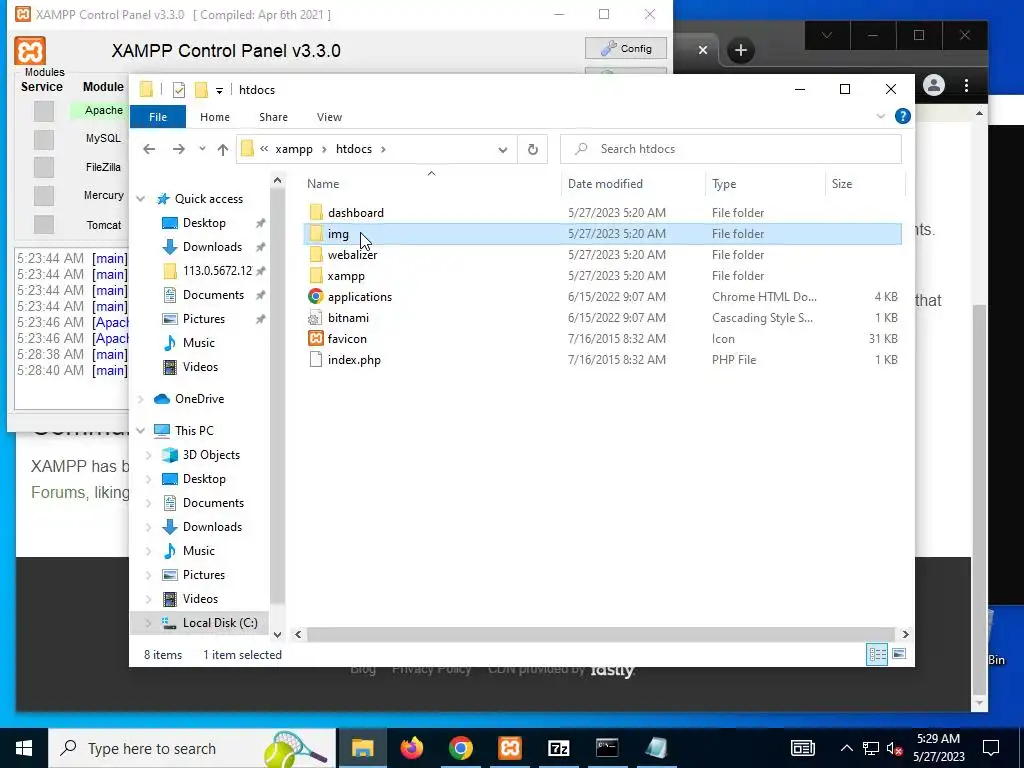Open Command Prompt from the taskbar
The height and width of the screenshot is (768, 1024).
click(x=607, y=748)
